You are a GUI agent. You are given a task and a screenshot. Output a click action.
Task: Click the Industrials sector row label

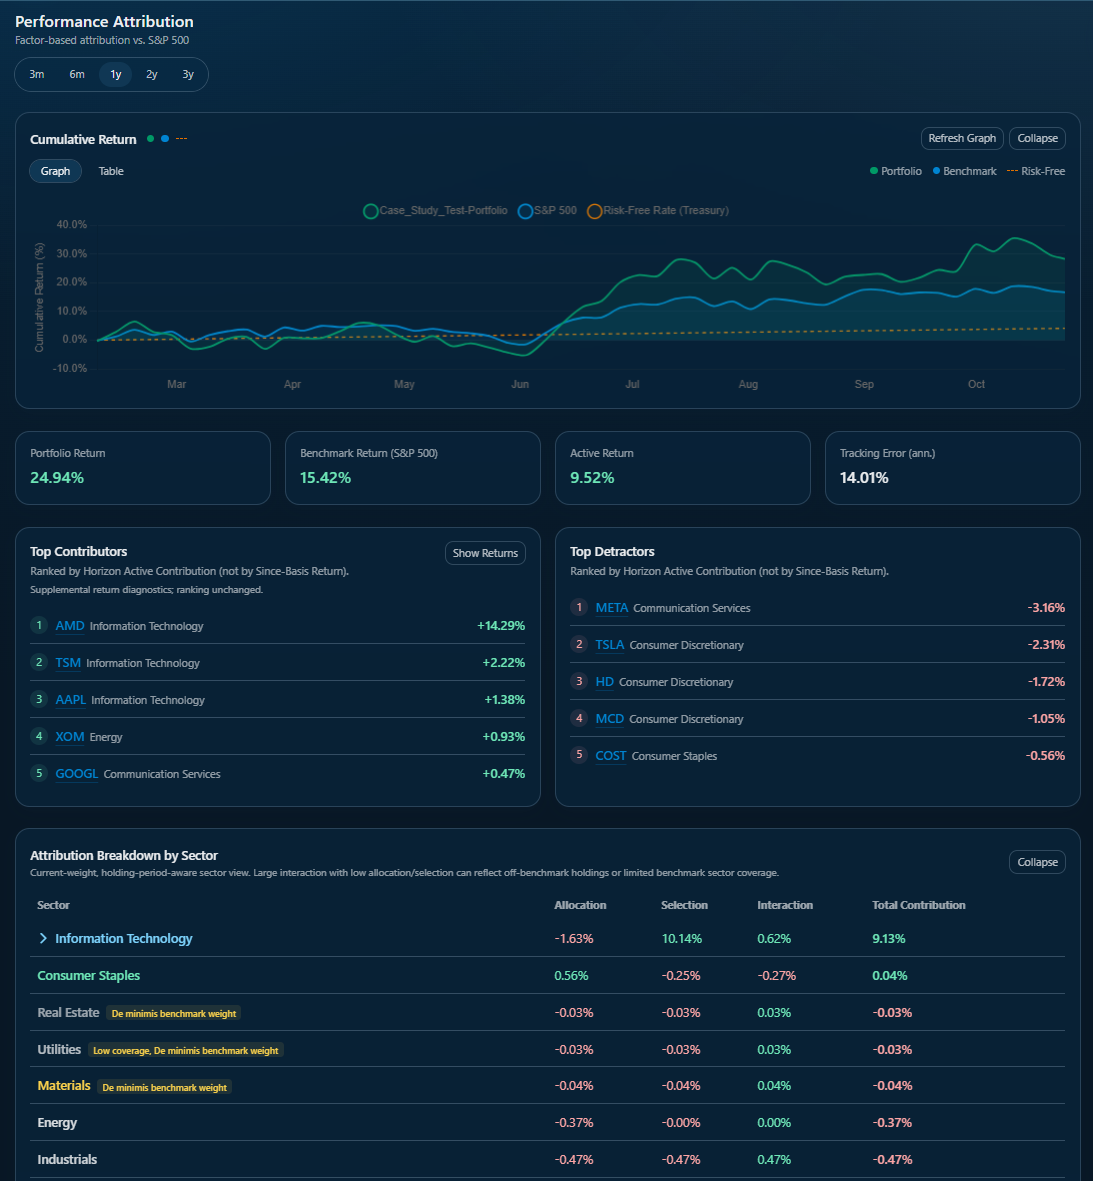click(x=67, y=1159)
